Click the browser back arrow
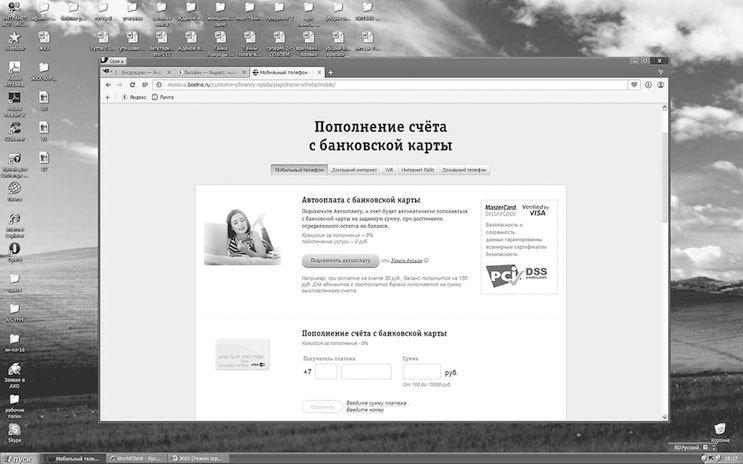The height and width of the screenshot is (464, 743). [106, 85]
